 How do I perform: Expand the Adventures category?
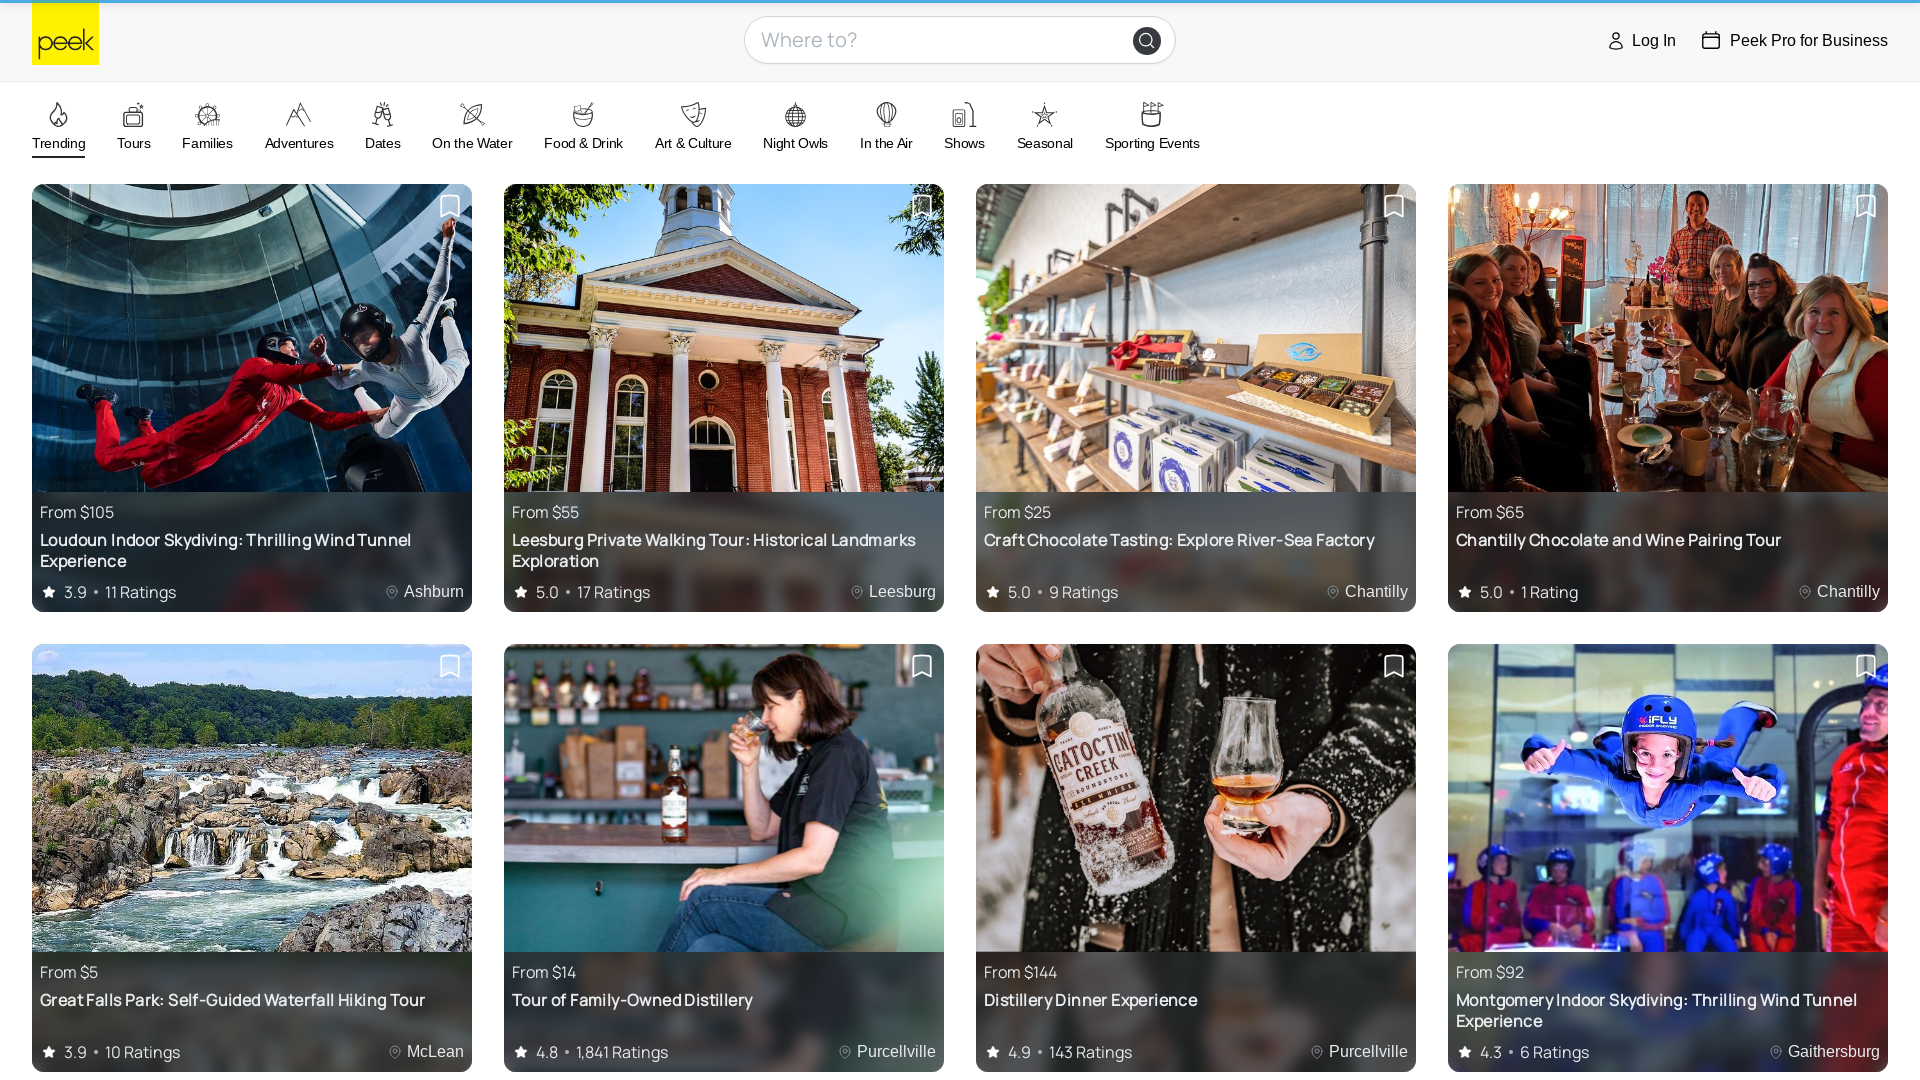(x=298, y=124)
